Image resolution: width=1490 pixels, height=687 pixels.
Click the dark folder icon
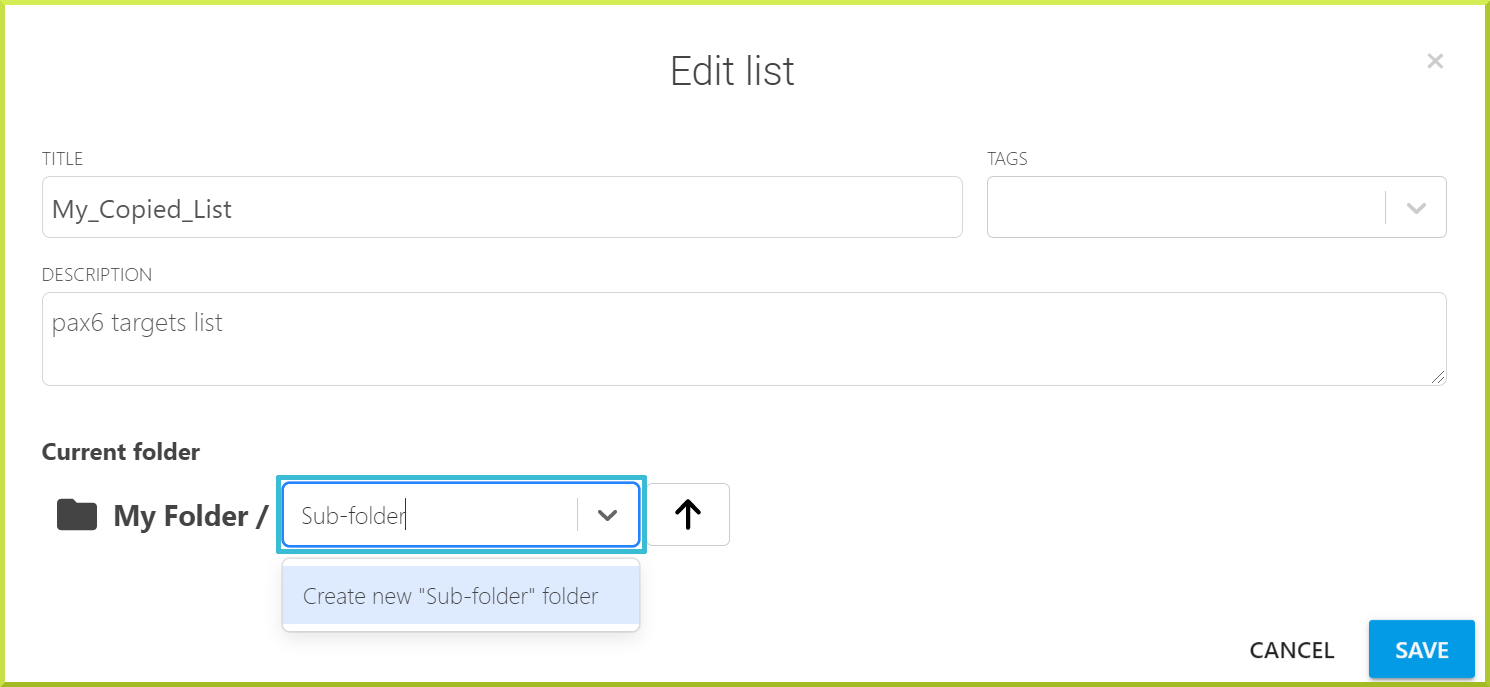point(77,515)
